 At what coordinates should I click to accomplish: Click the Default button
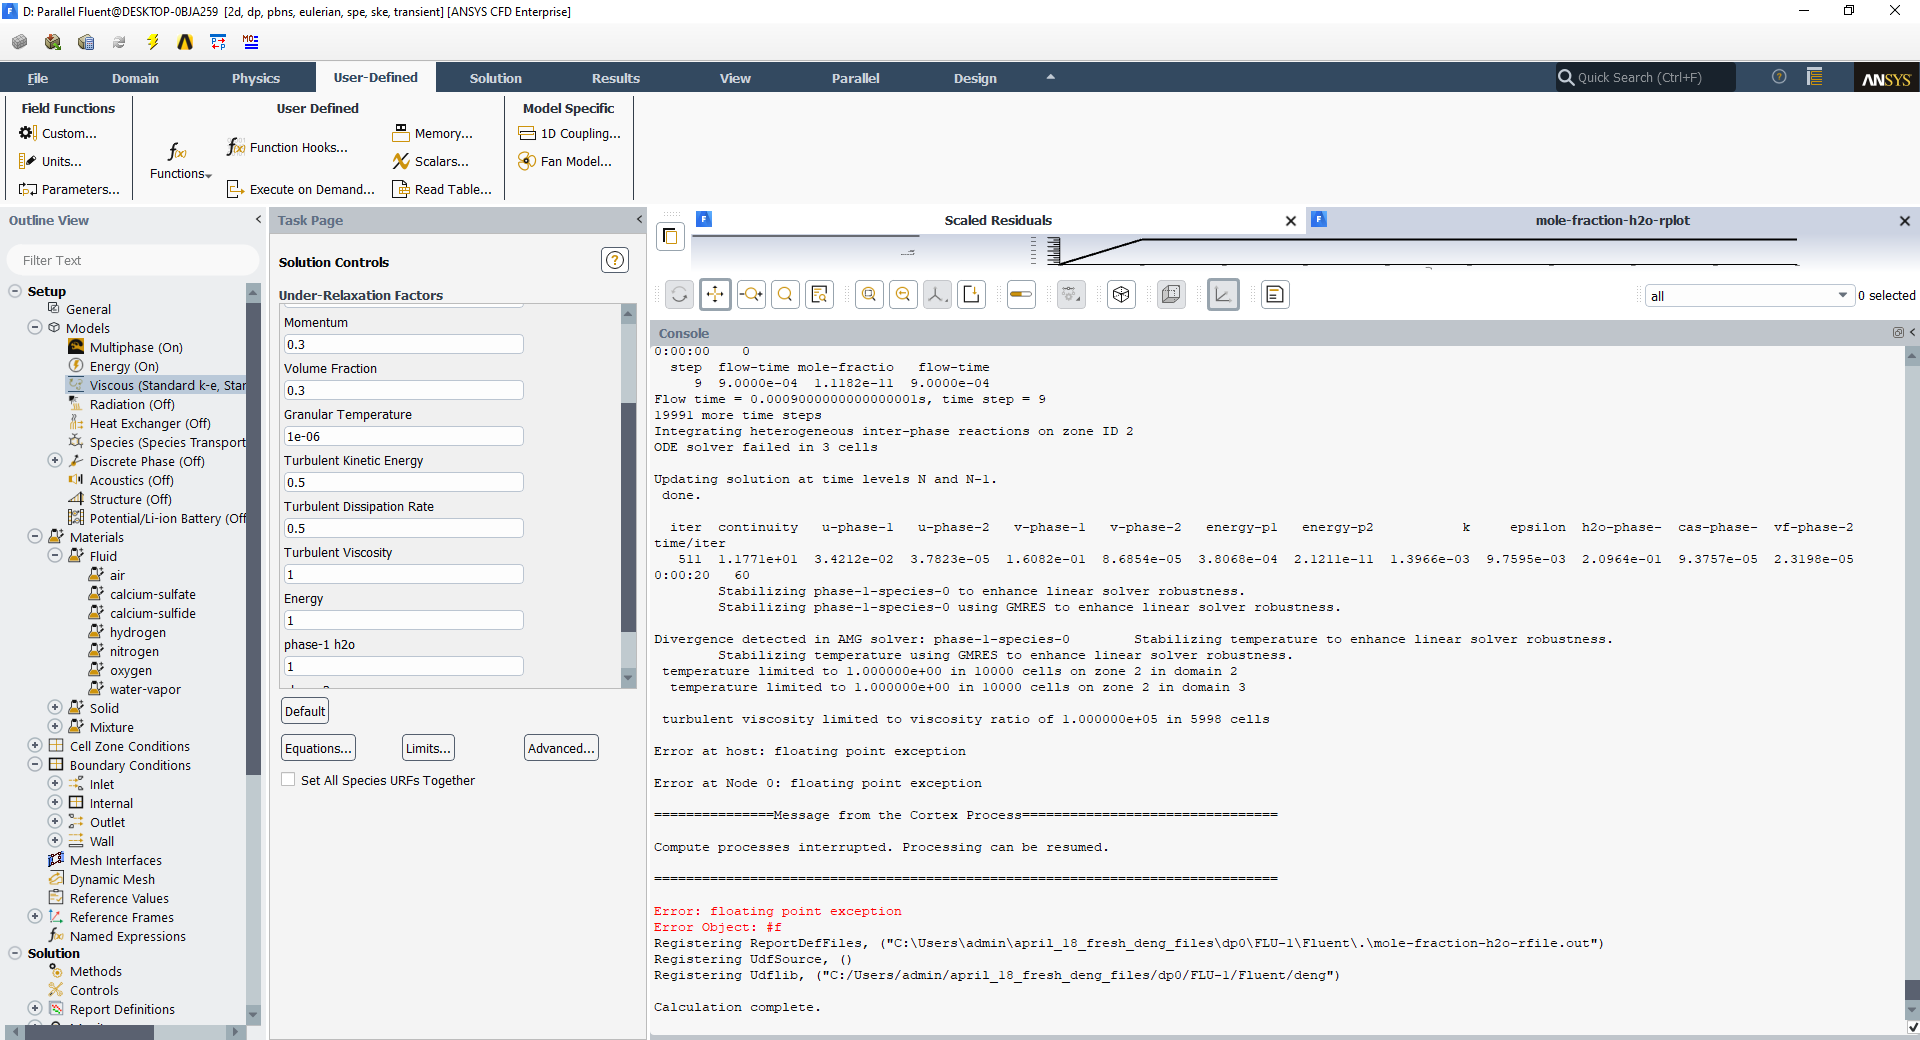pos(305,711)
